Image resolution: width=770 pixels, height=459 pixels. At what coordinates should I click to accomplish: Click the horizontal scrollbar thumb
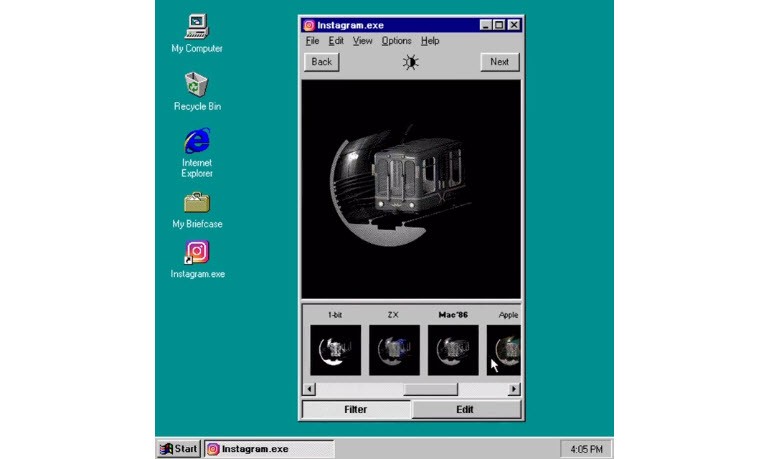[x=430, y=389]
